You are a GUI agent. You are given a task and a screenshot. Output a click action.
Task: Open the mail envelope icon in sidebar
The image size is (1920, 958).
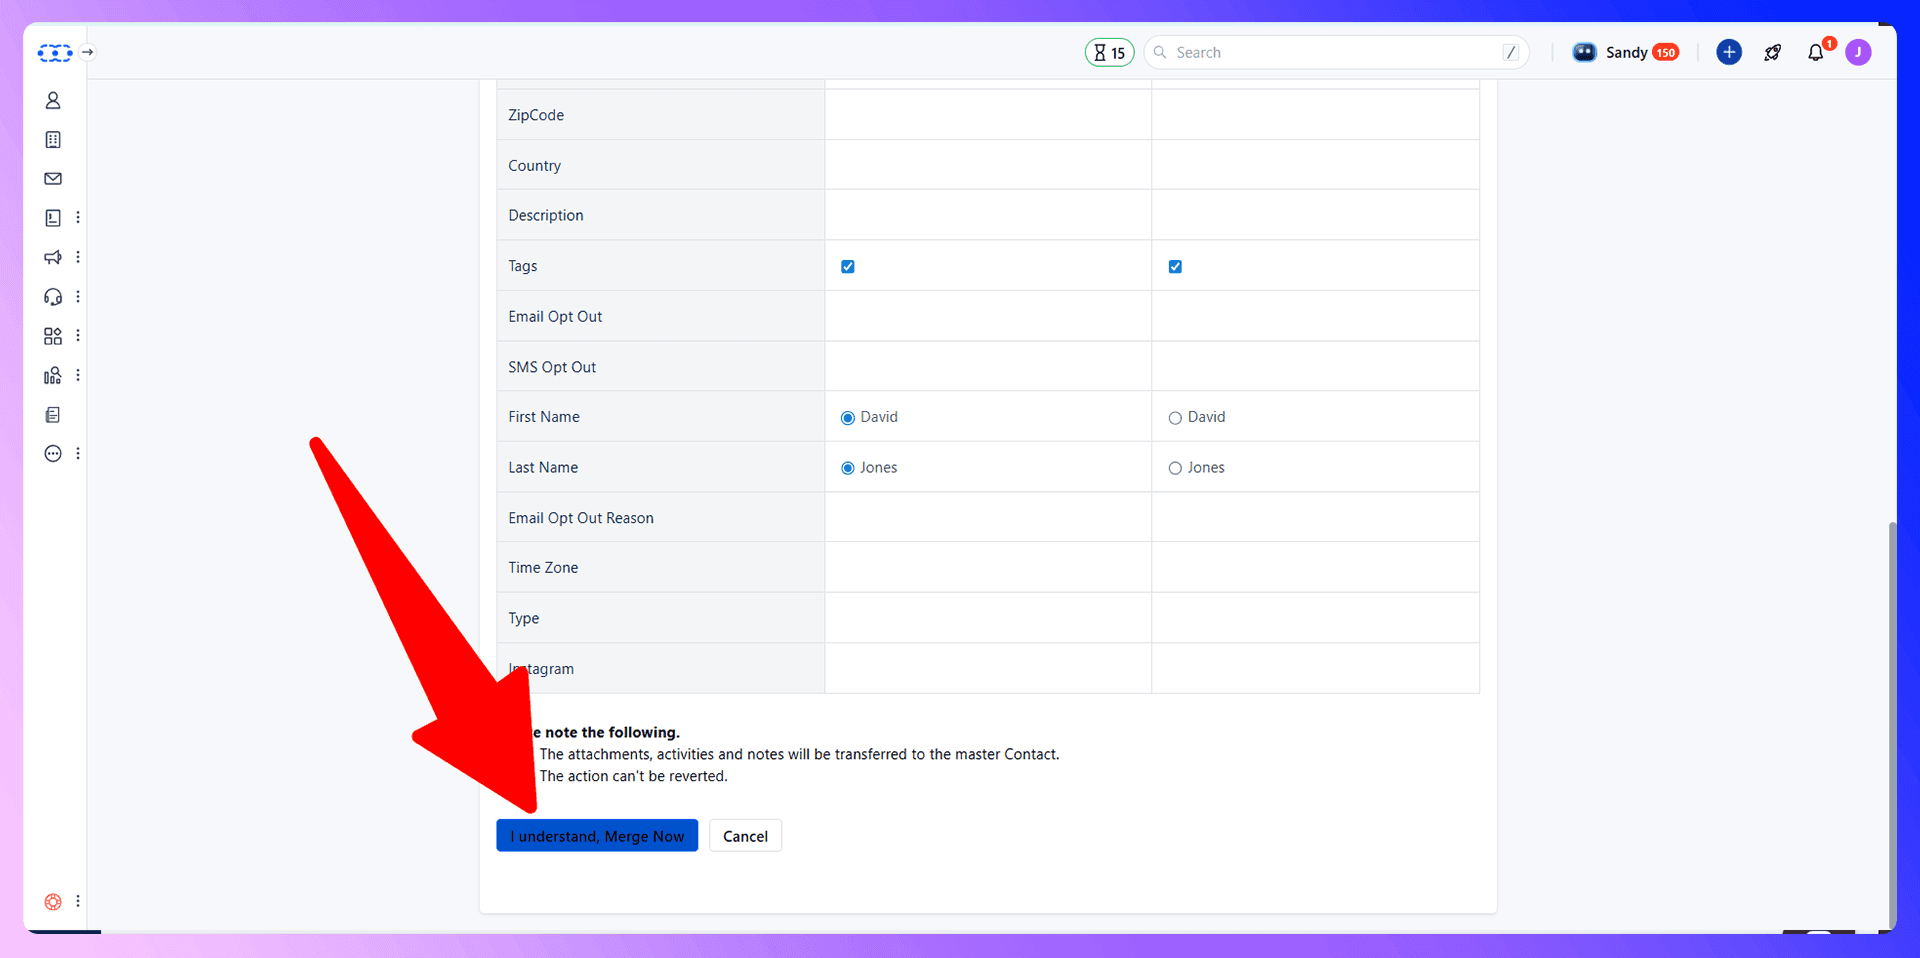tap(53, 179)
